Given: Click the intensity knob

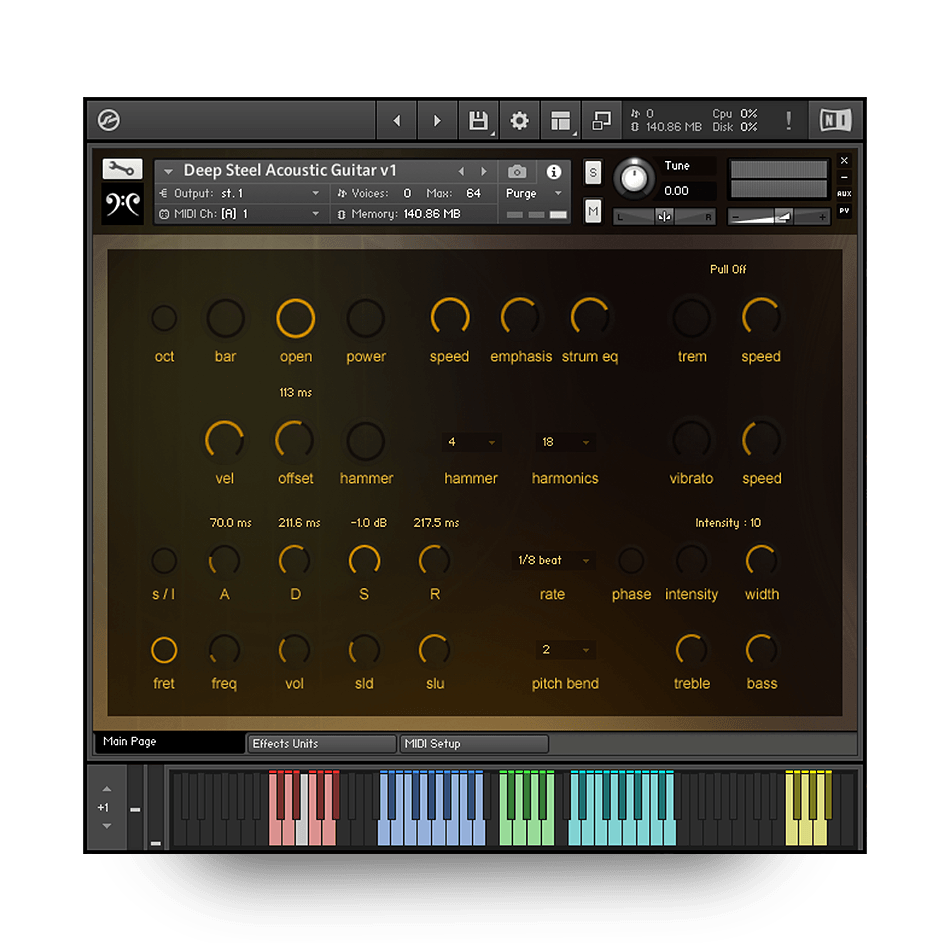Looking at the screenshot, I should coord(691,560).
